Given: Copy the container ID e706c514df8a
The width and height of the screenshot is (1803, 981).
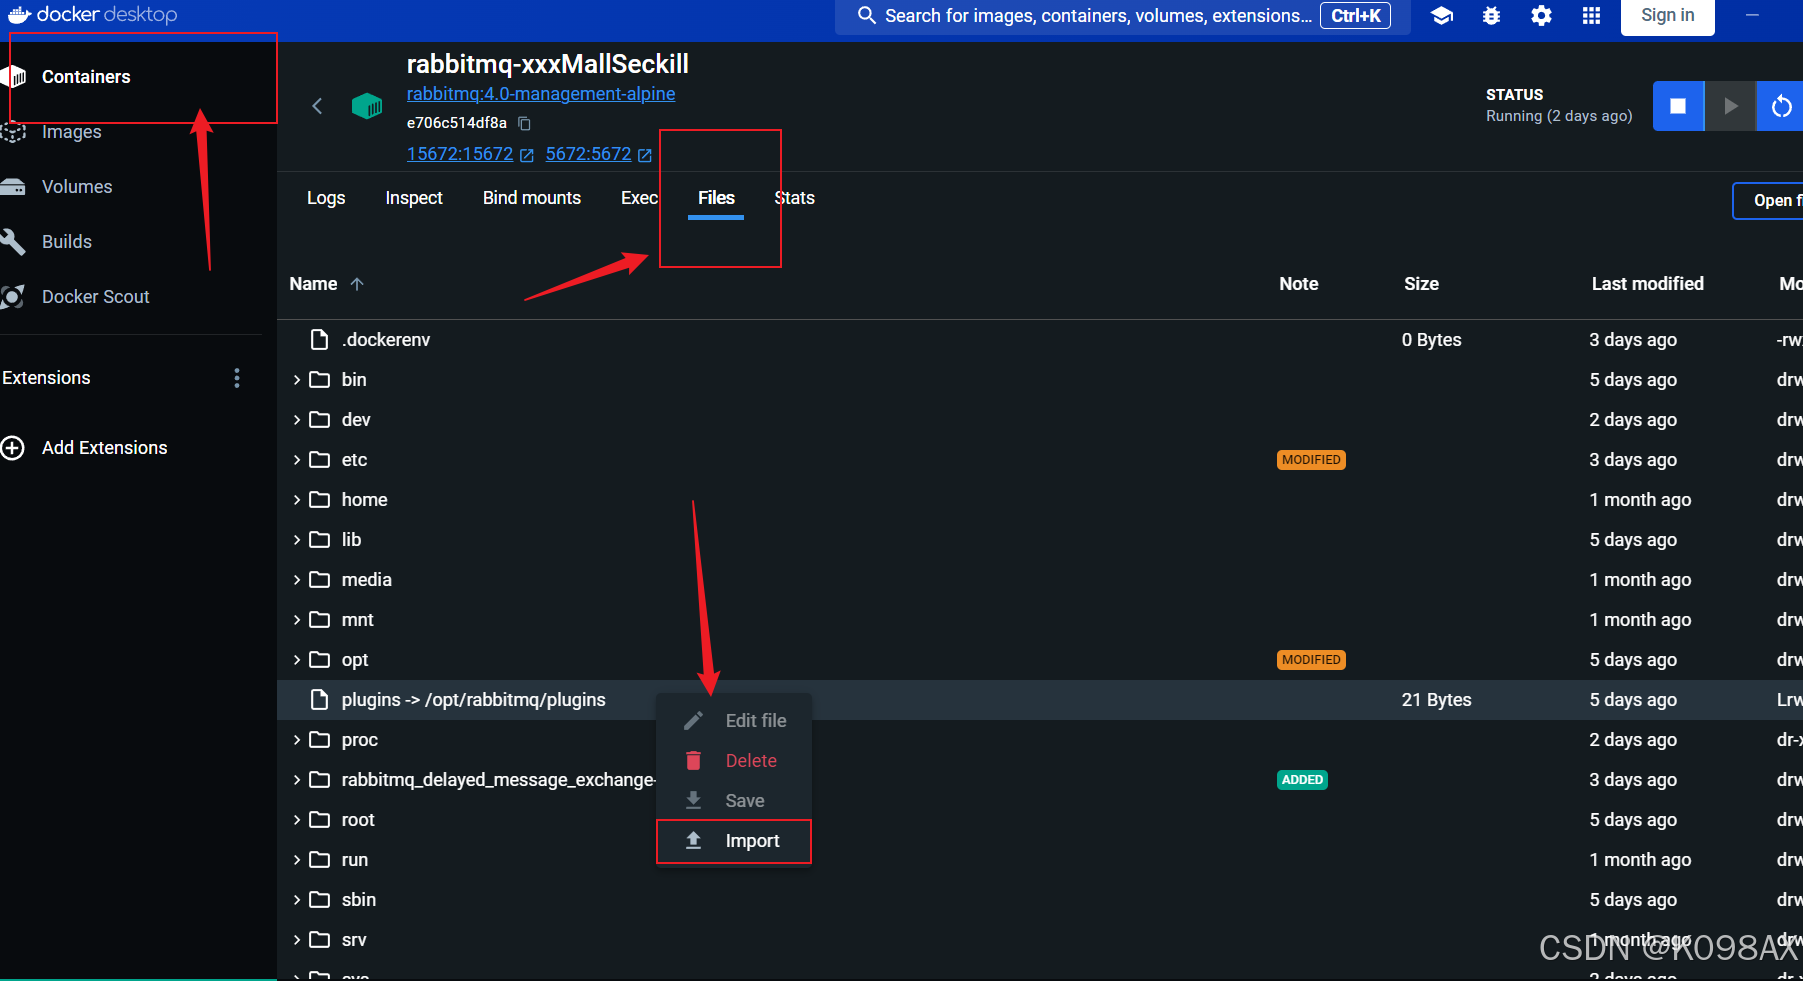Looking at the screenshot, I should point(524,123).
